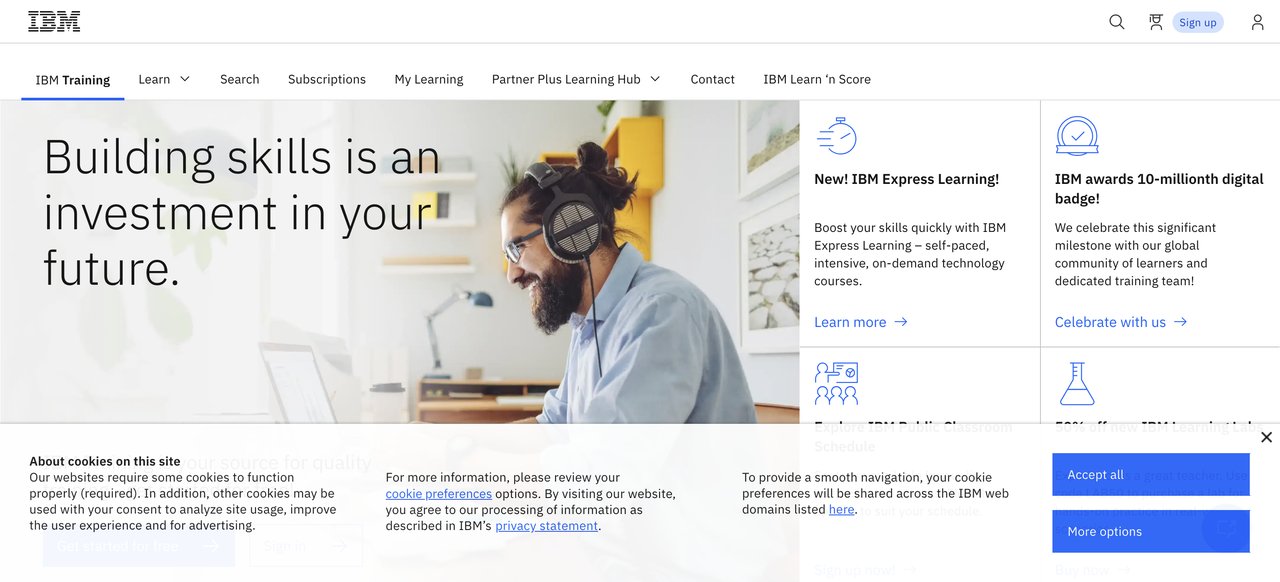Click the arrow next to Learn more

(x=901, y=322)
